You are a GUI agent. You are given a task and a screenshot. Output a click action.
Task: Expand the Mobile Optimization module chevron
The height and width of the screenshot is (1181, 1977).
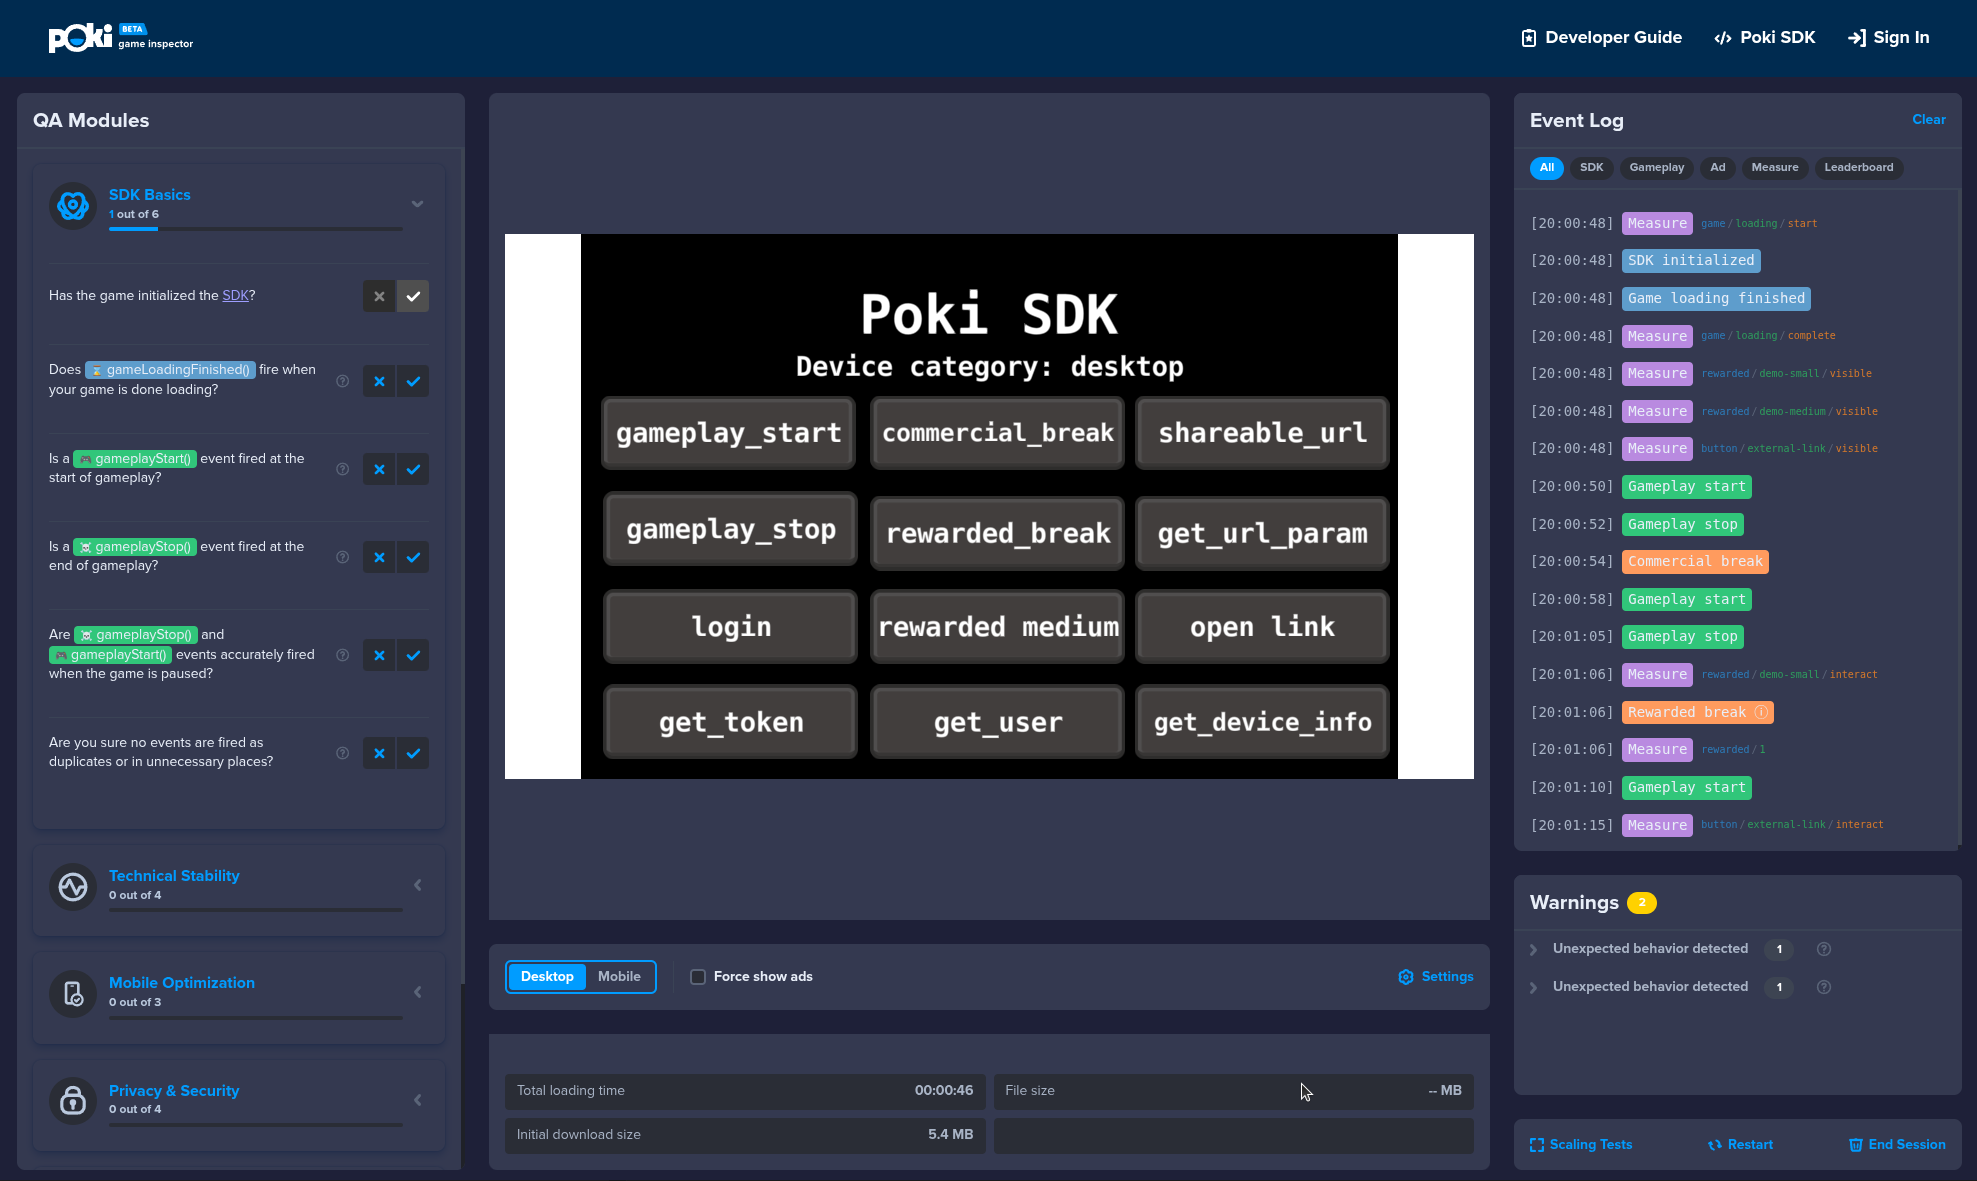(x=418, y=992)
